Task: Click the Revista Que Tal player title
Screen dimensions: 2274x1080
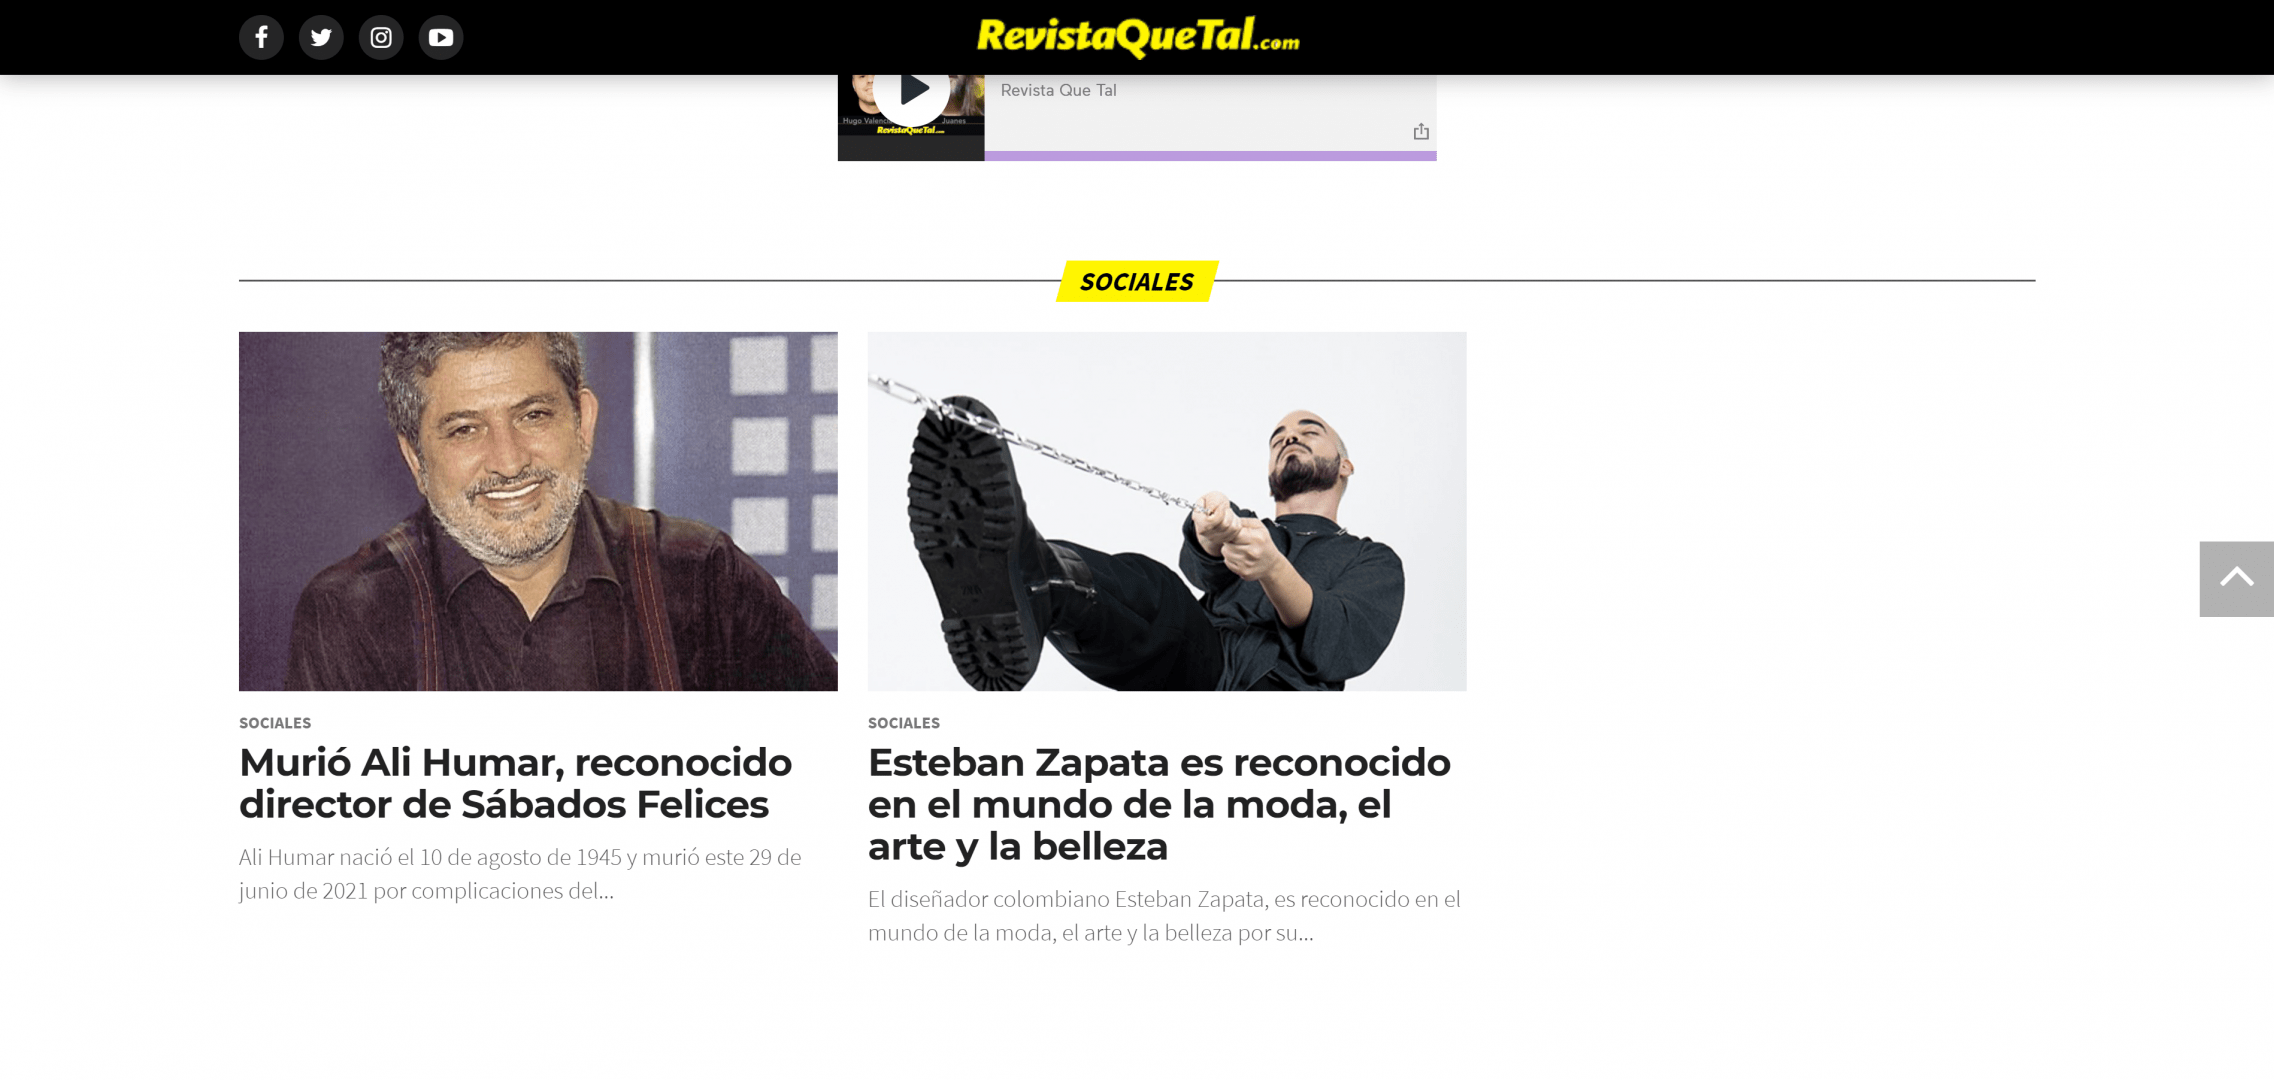Action: pos(1058,90)
